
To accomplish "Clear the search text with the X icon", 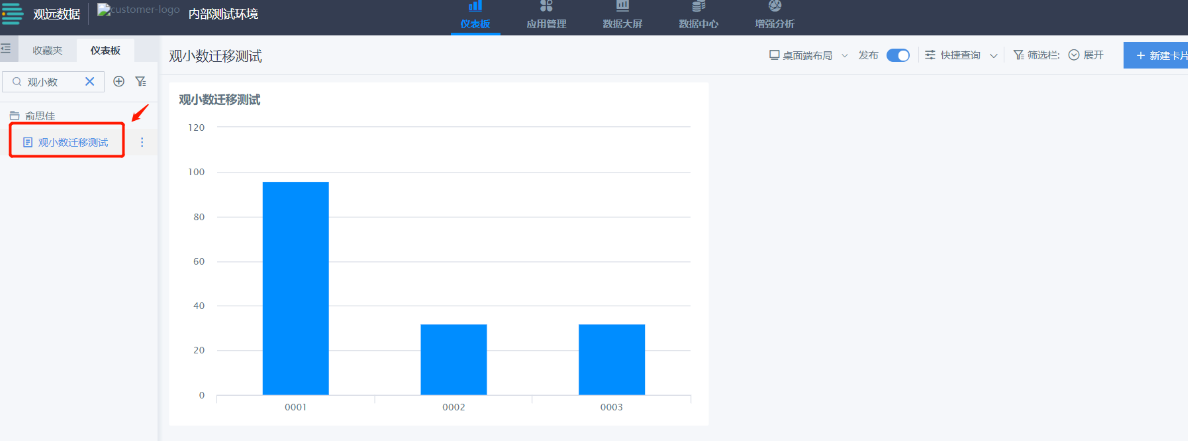I will pyautogui.click(x=89, y=82).
